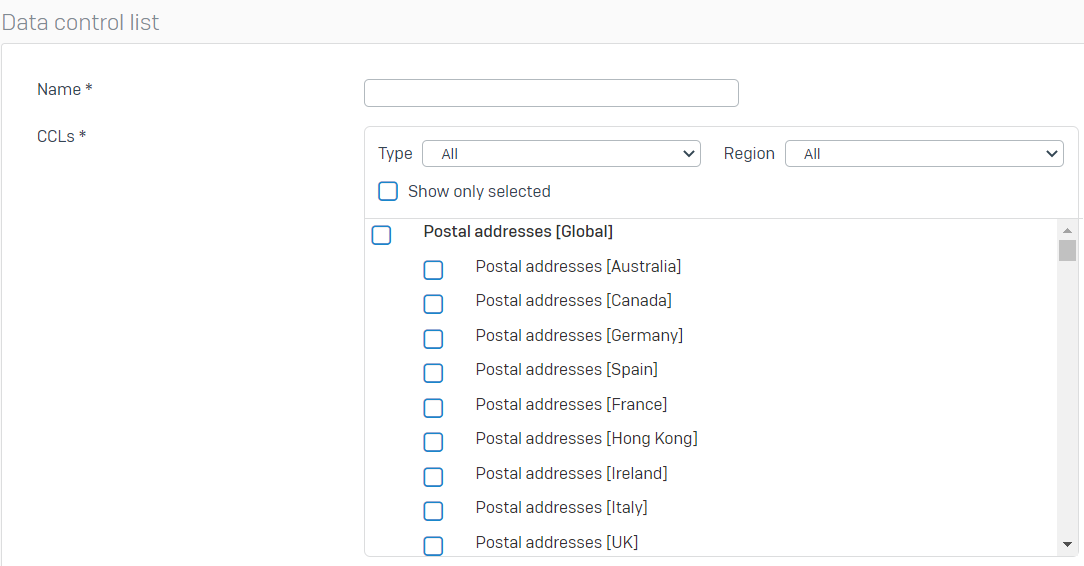Click the scrollbar up arrow
Image resolution: width=1084 pixels, height=566 pixels.
(1067, 230)
